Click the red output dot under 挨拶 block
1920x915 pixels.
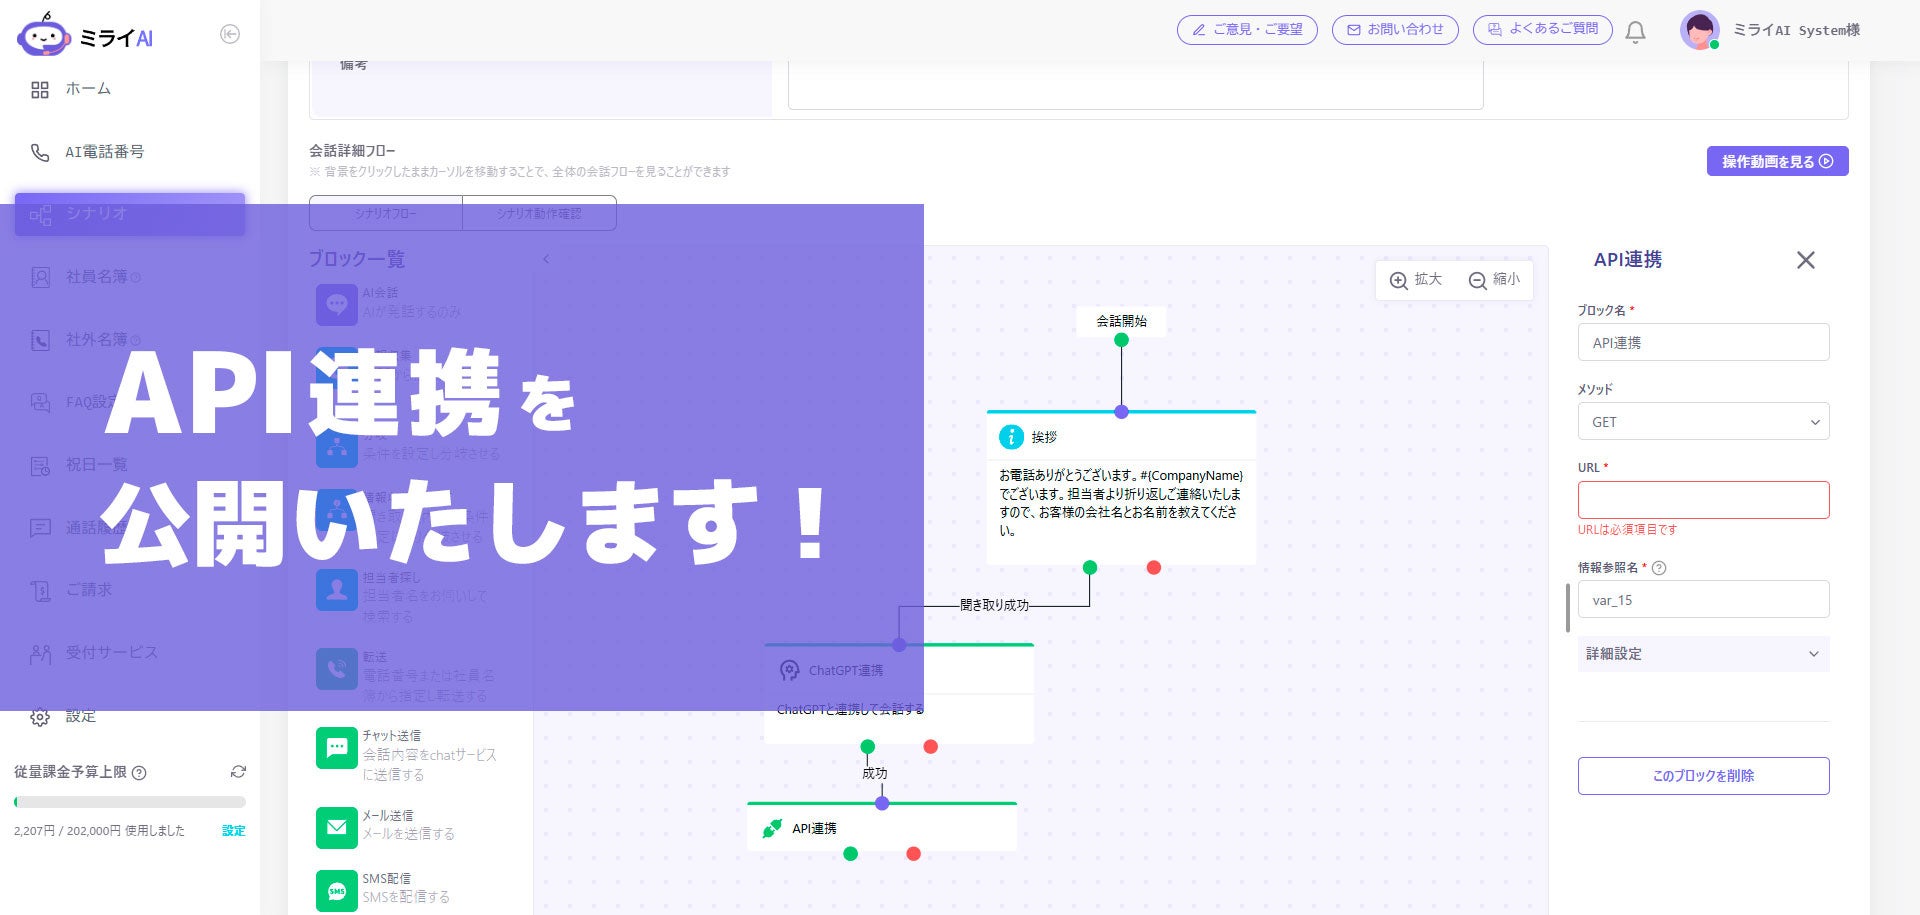pos(1154,568)
